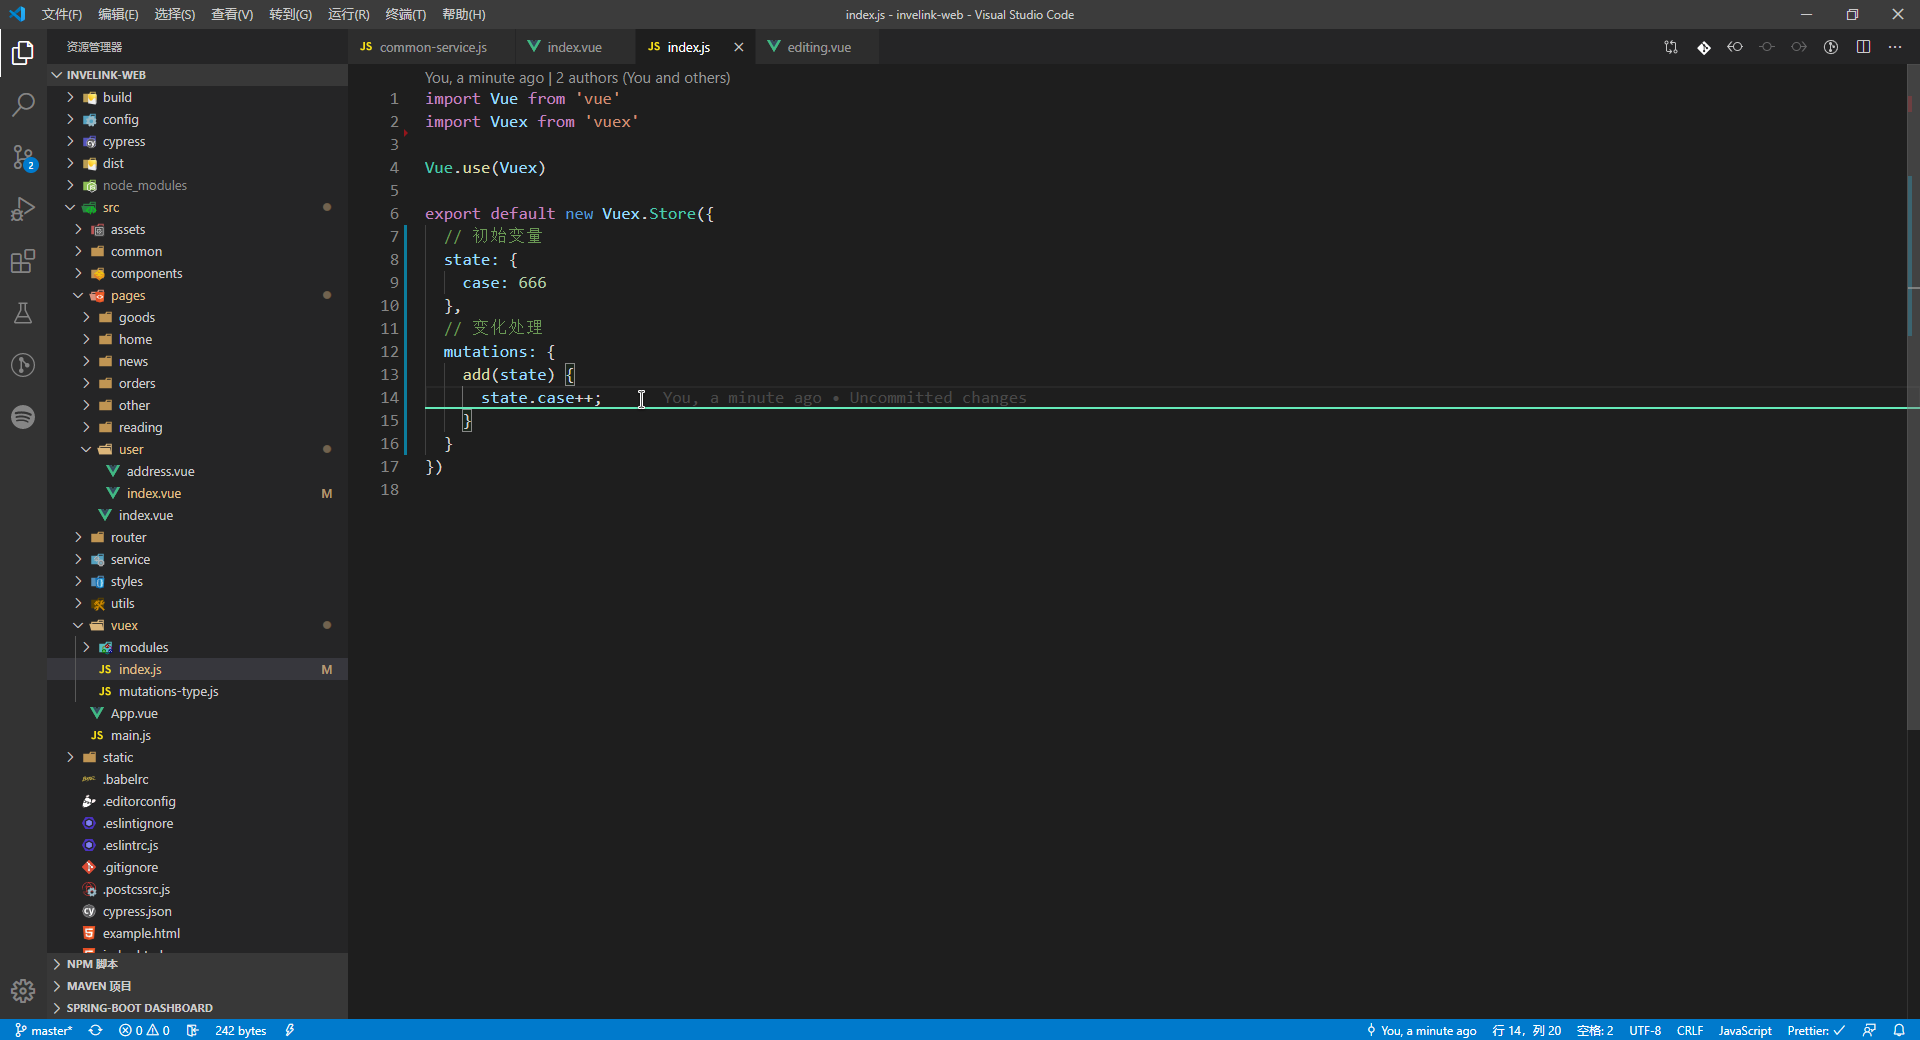
Task: Open mutations-type.js in the explorer
Action: click(168, 691)
